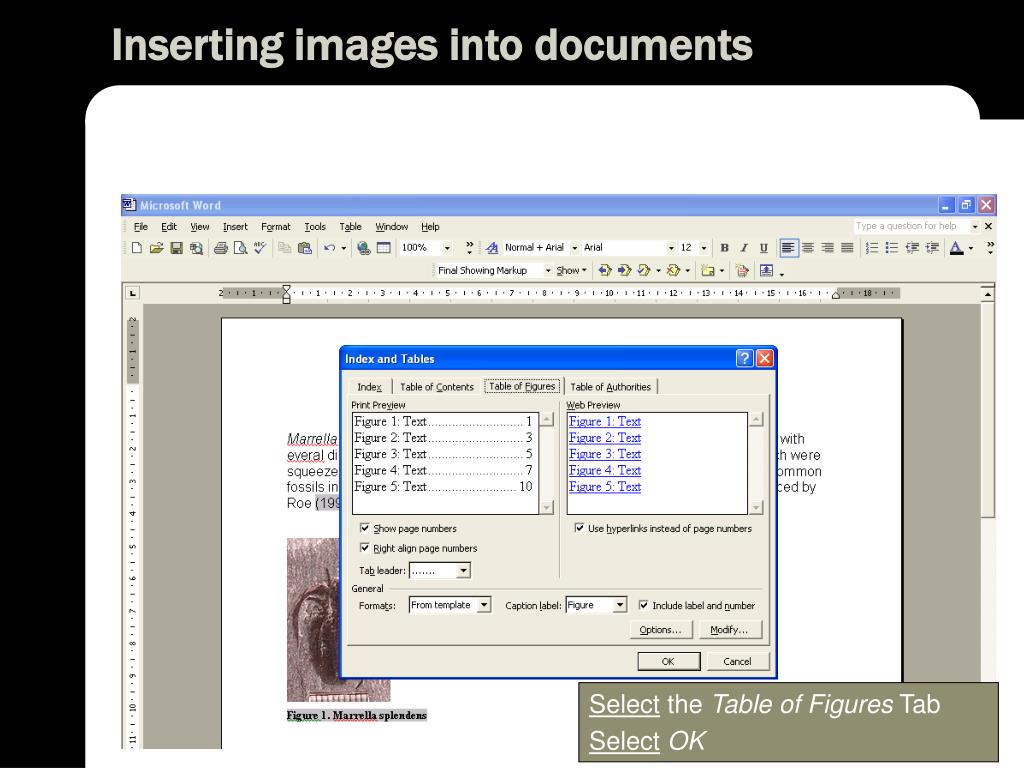Screen dimensions: 1024x768
Task: Open the Table menu
Action: click(x=350, y=227)
